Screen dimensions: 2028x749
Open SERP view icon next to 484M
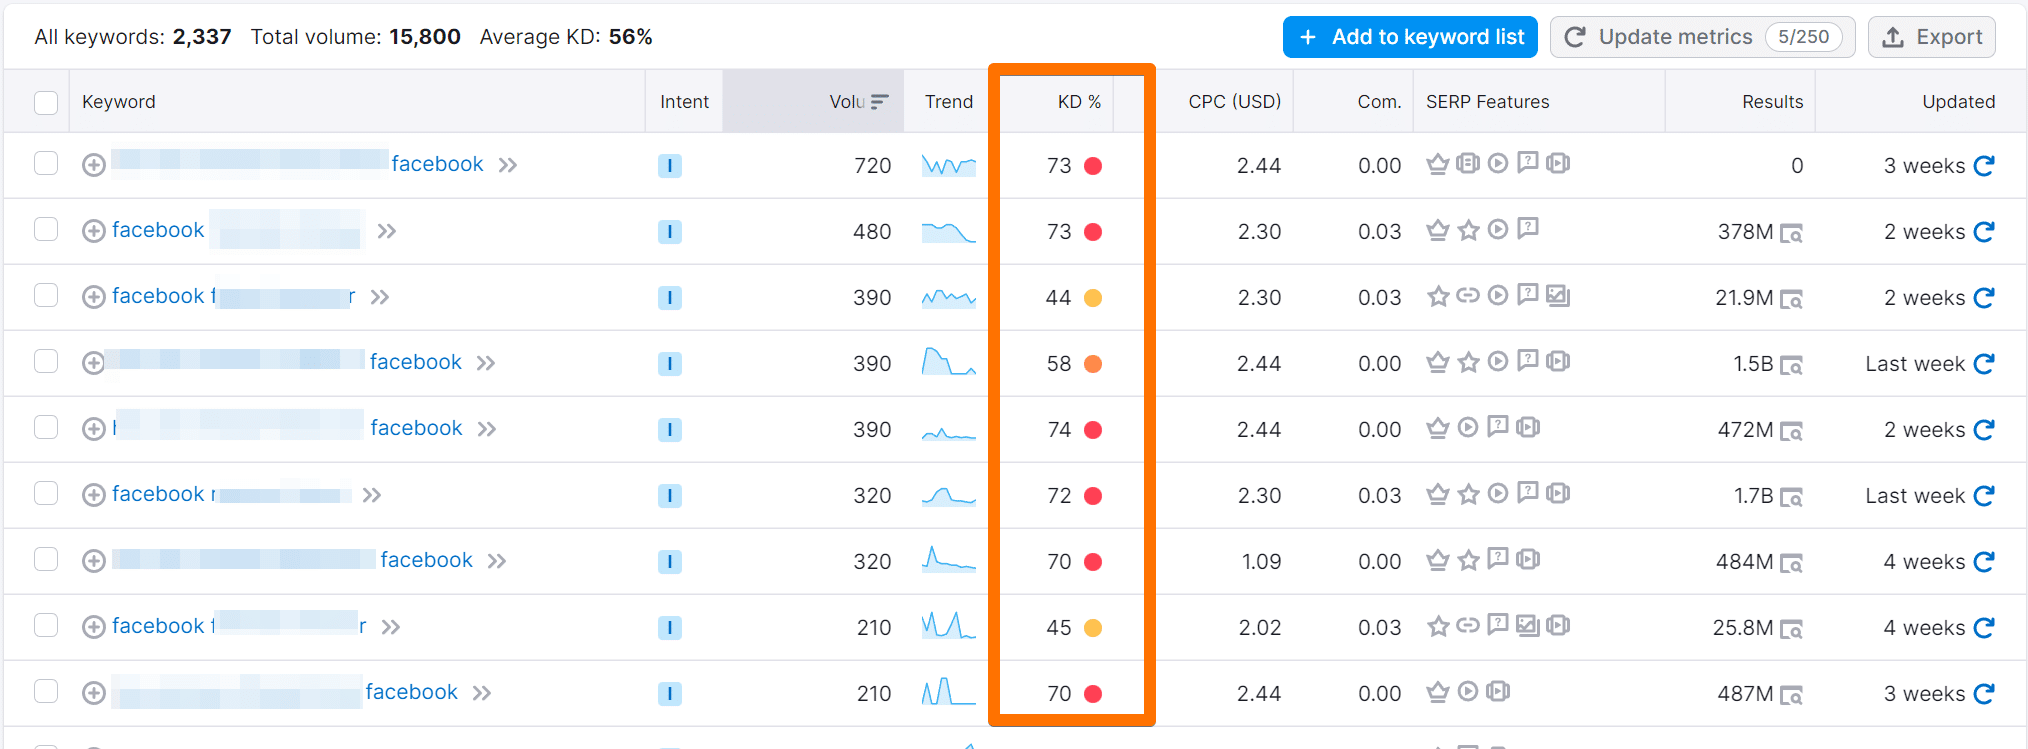click(x=1792, y=563)
